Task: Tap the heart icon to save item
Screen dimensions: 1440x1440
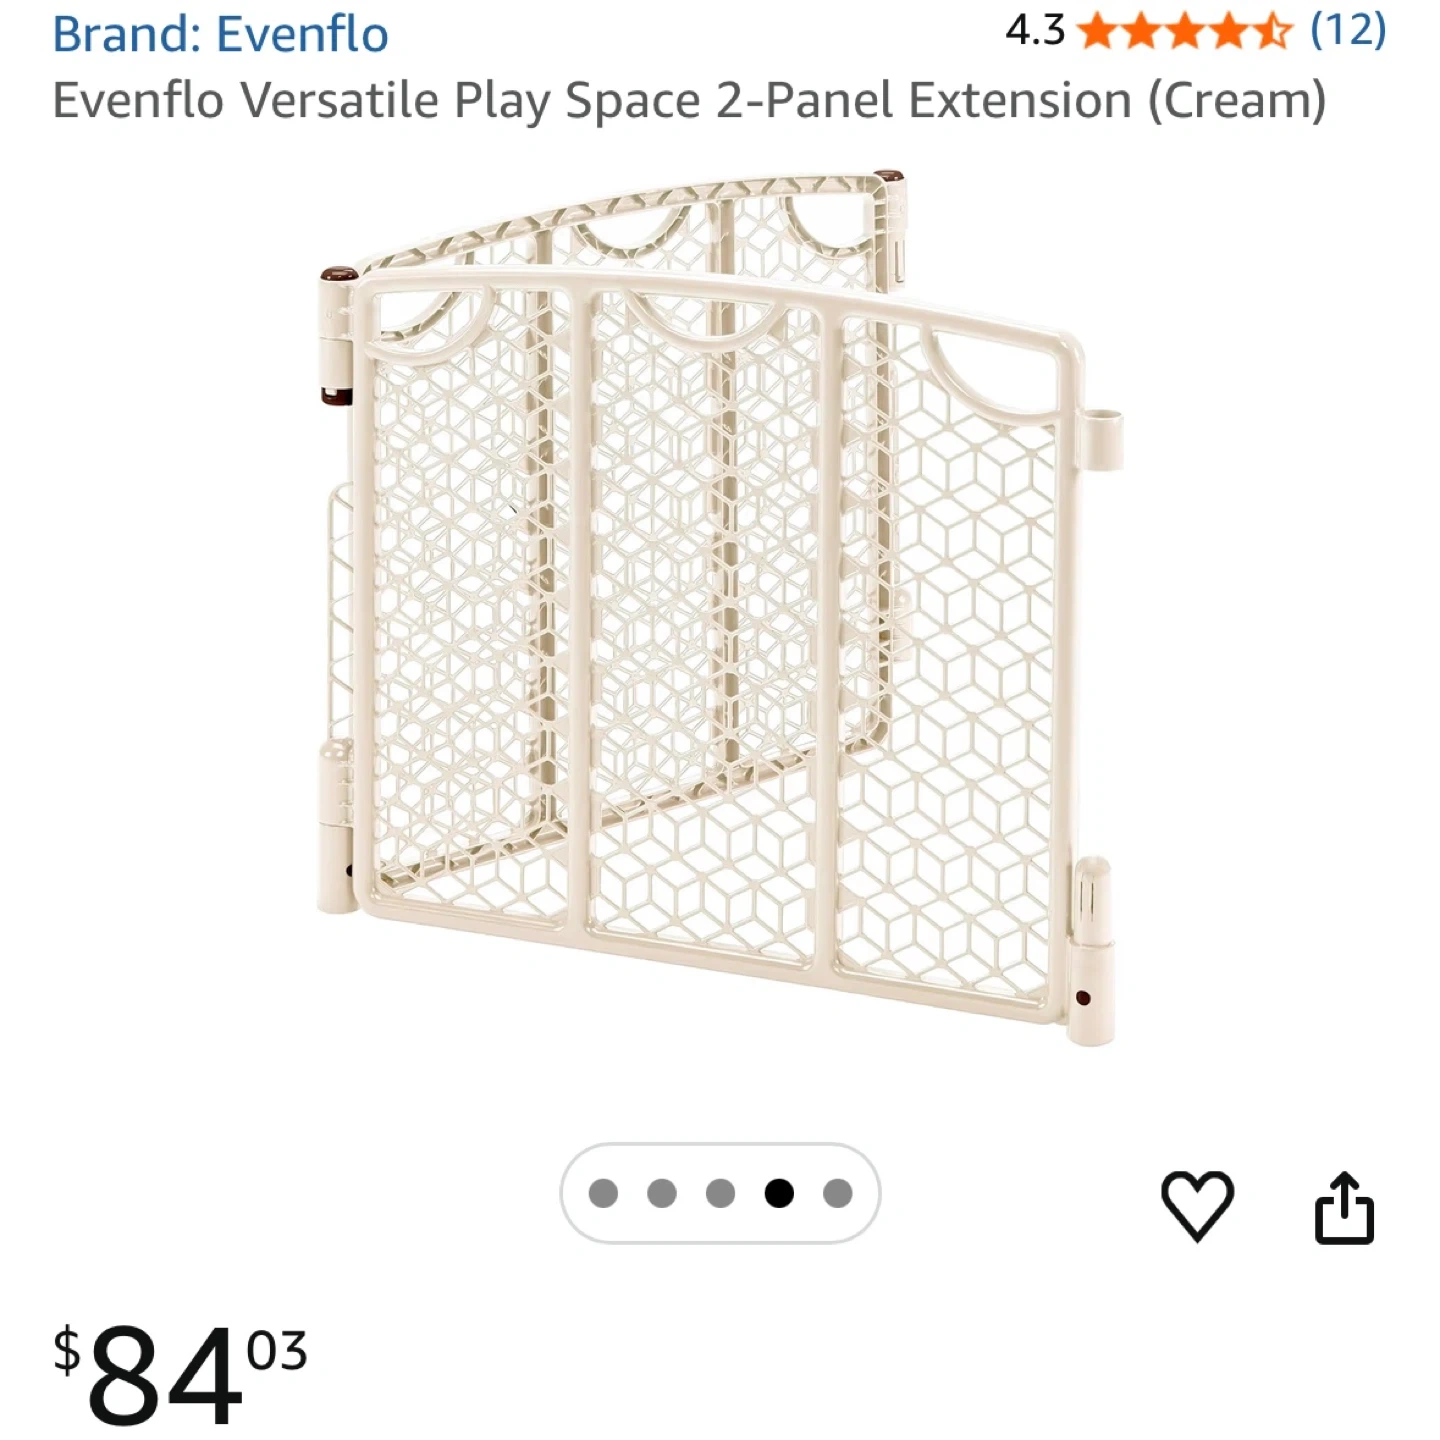Action: coord(1197,1206)
